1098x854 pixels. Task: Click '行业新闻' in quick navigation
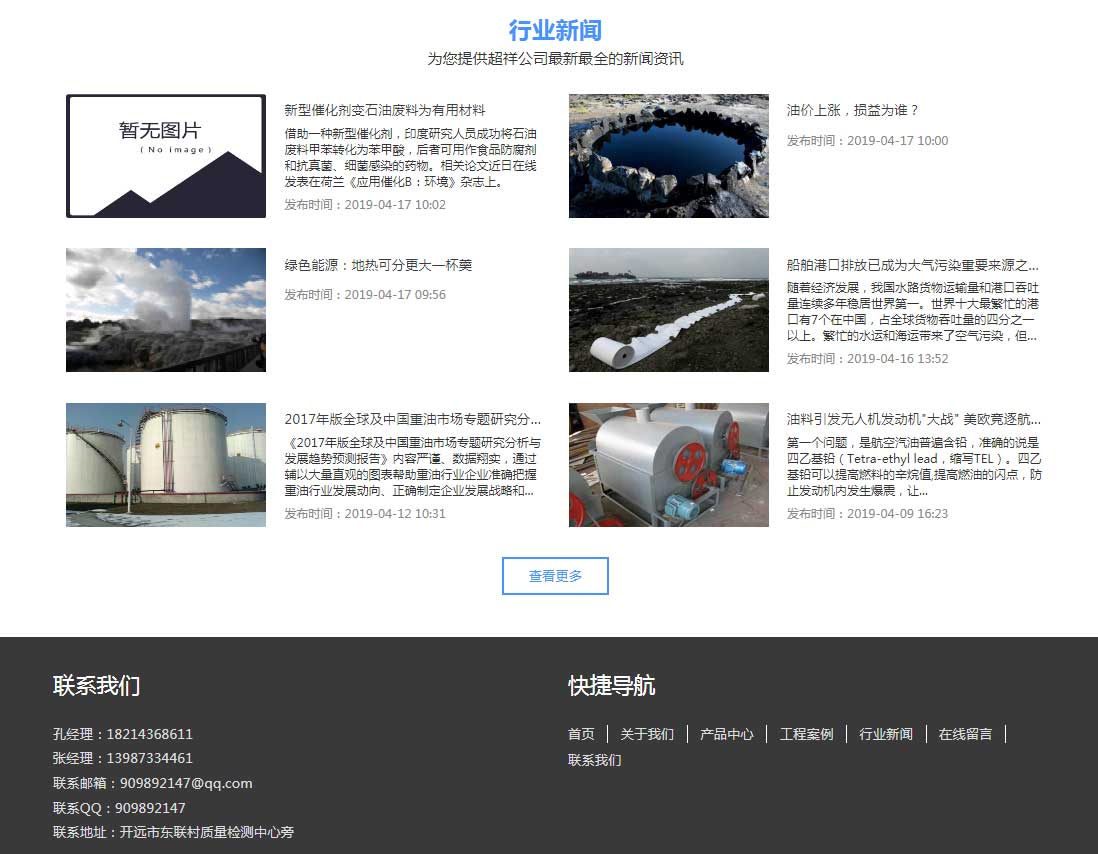(886, 734)
